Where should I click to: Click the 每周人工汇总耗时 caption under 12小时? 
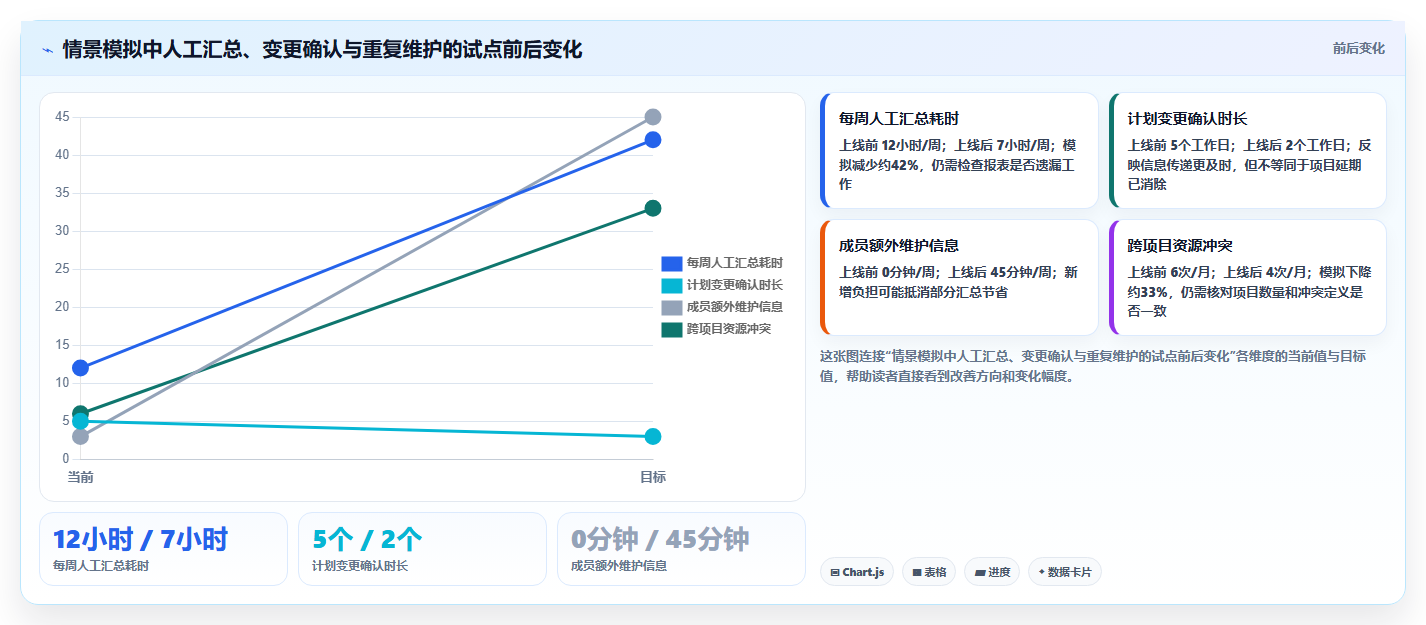pos(101,566)
